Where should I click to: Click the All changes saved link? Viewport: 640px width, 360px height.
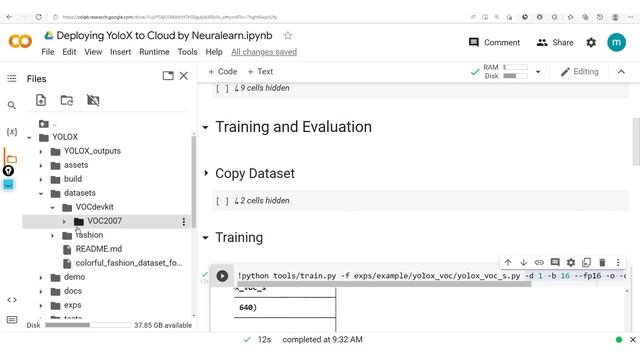pos(264,52)
